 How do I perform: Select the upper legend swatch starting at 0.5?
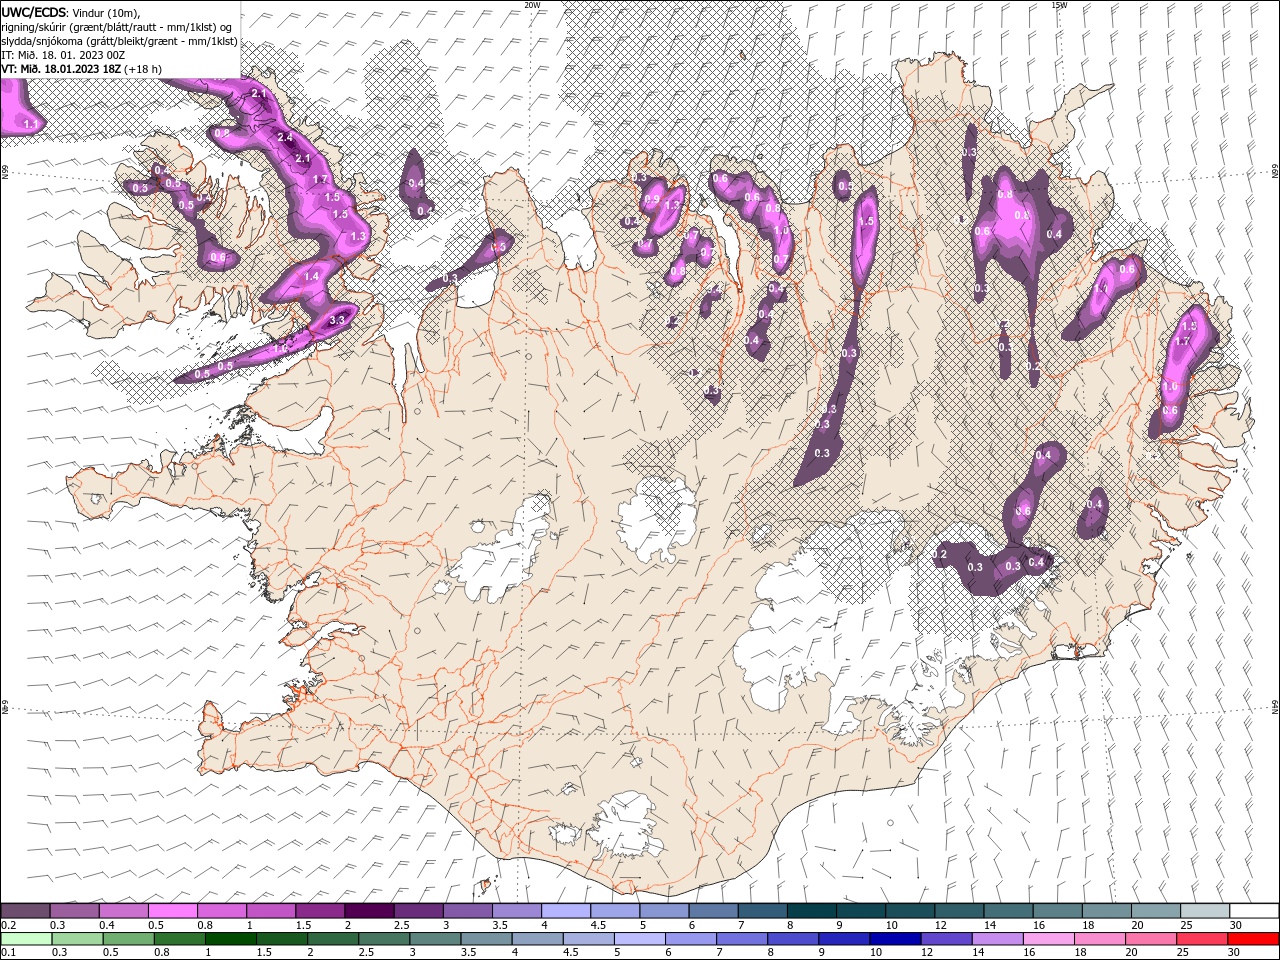point(172,911)
